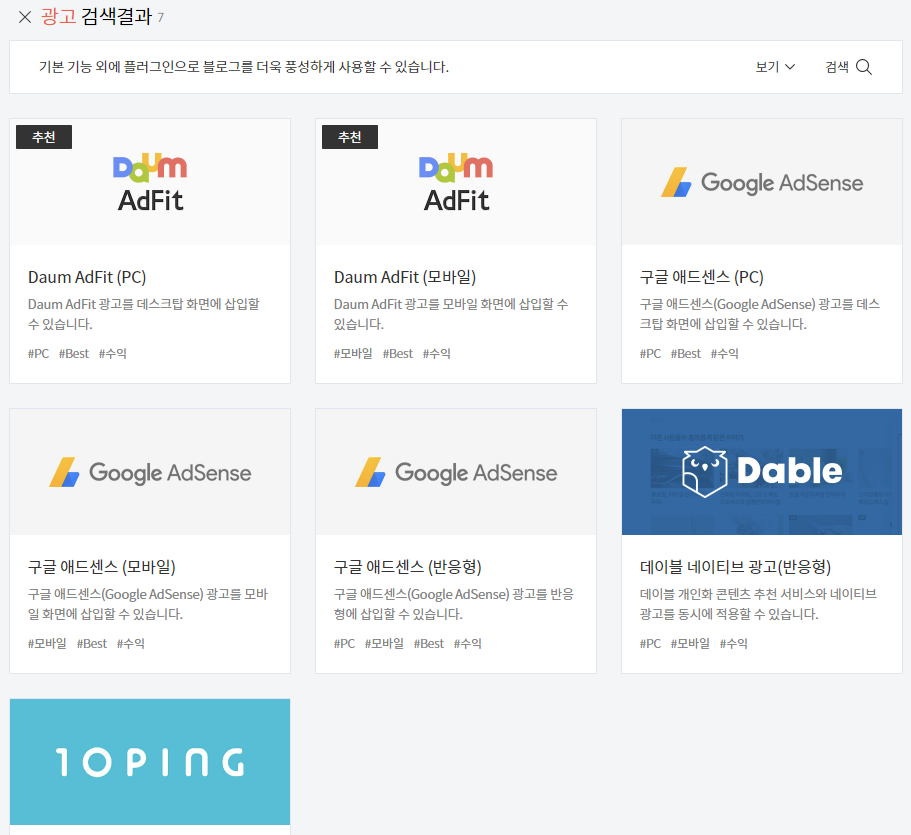Click the 구글 애드센스 (반응형) description text
911x835 pixels.
[454, 604]
